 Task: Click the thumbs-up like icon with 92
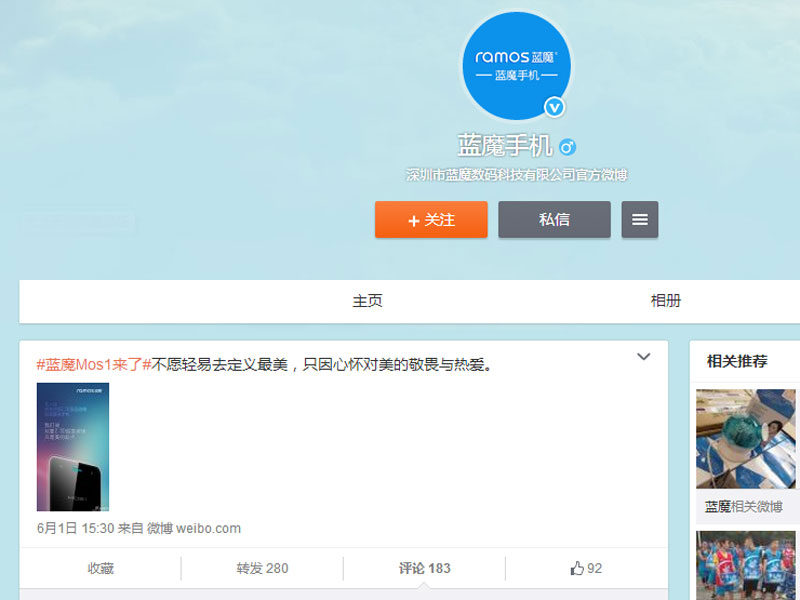(577, 568)
